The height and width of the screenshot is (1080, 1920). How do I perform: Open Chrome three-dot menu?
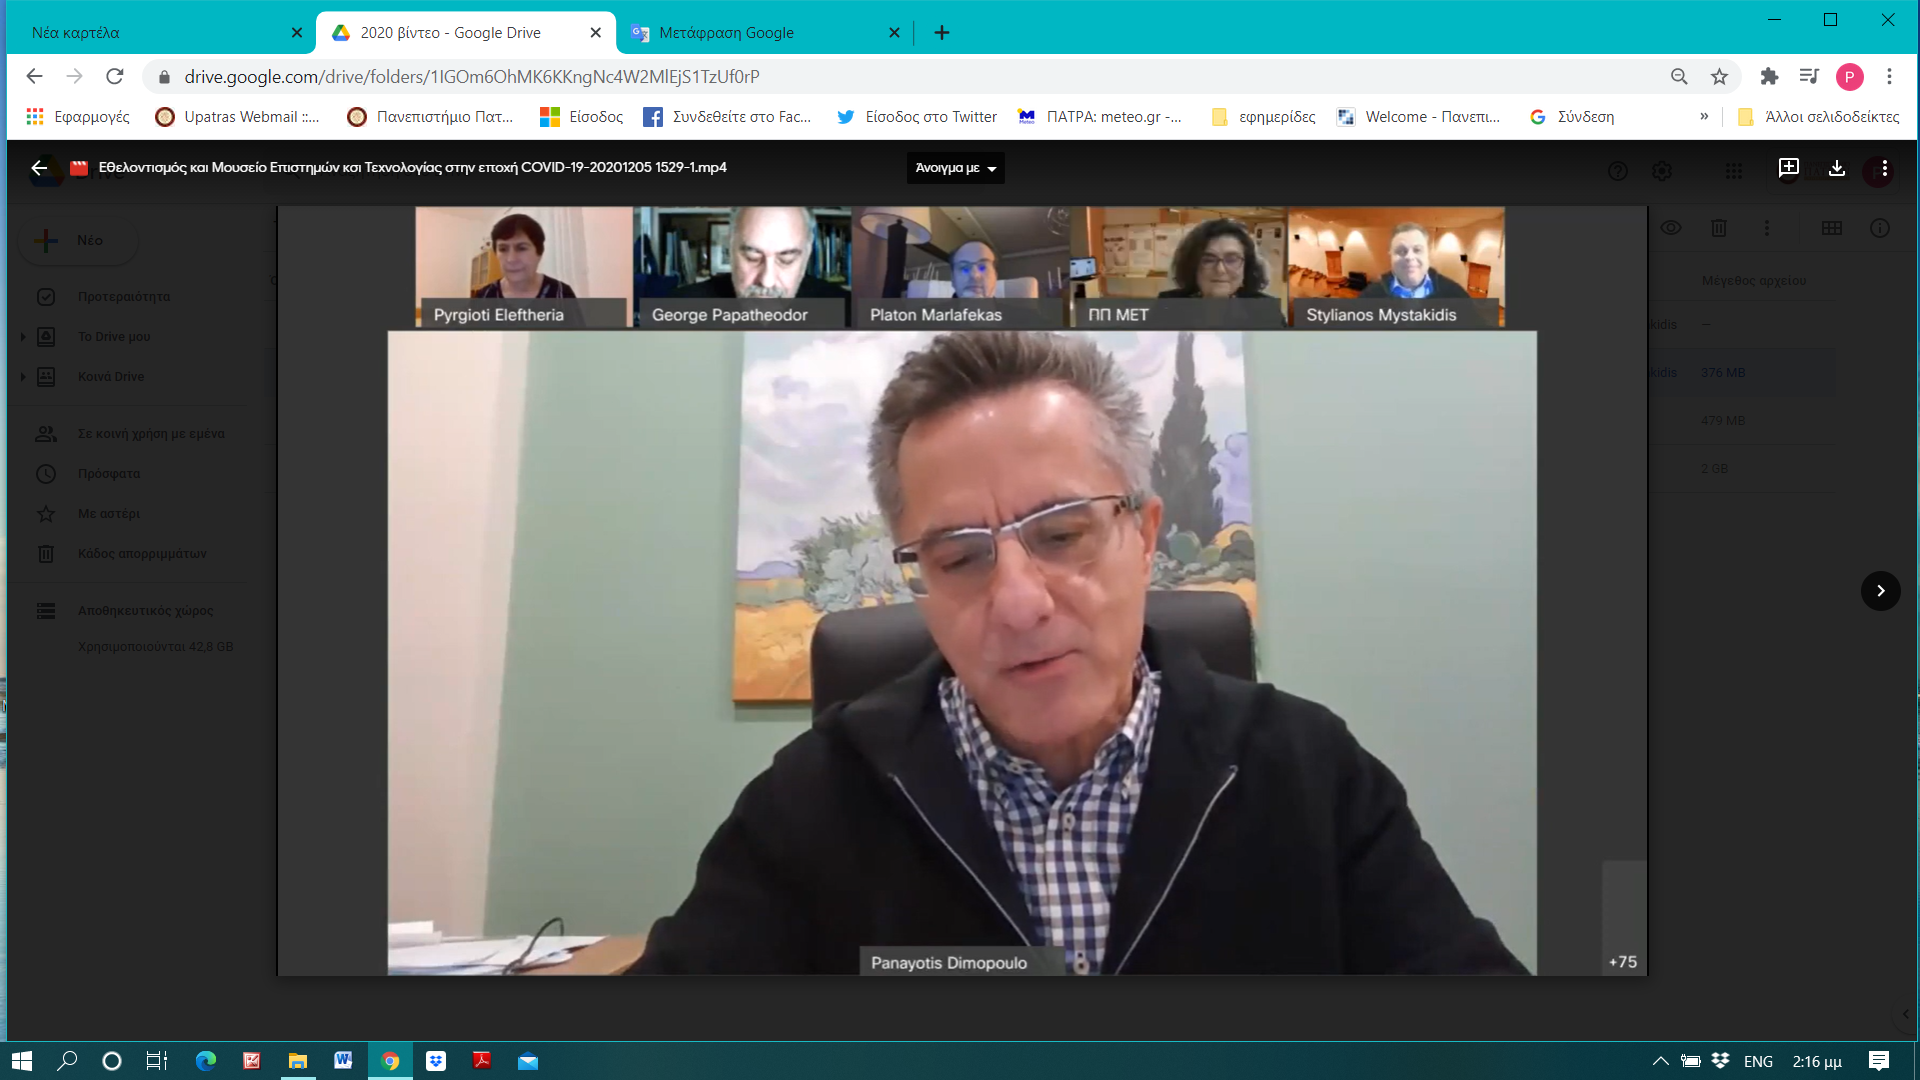tap(1889, 76)
